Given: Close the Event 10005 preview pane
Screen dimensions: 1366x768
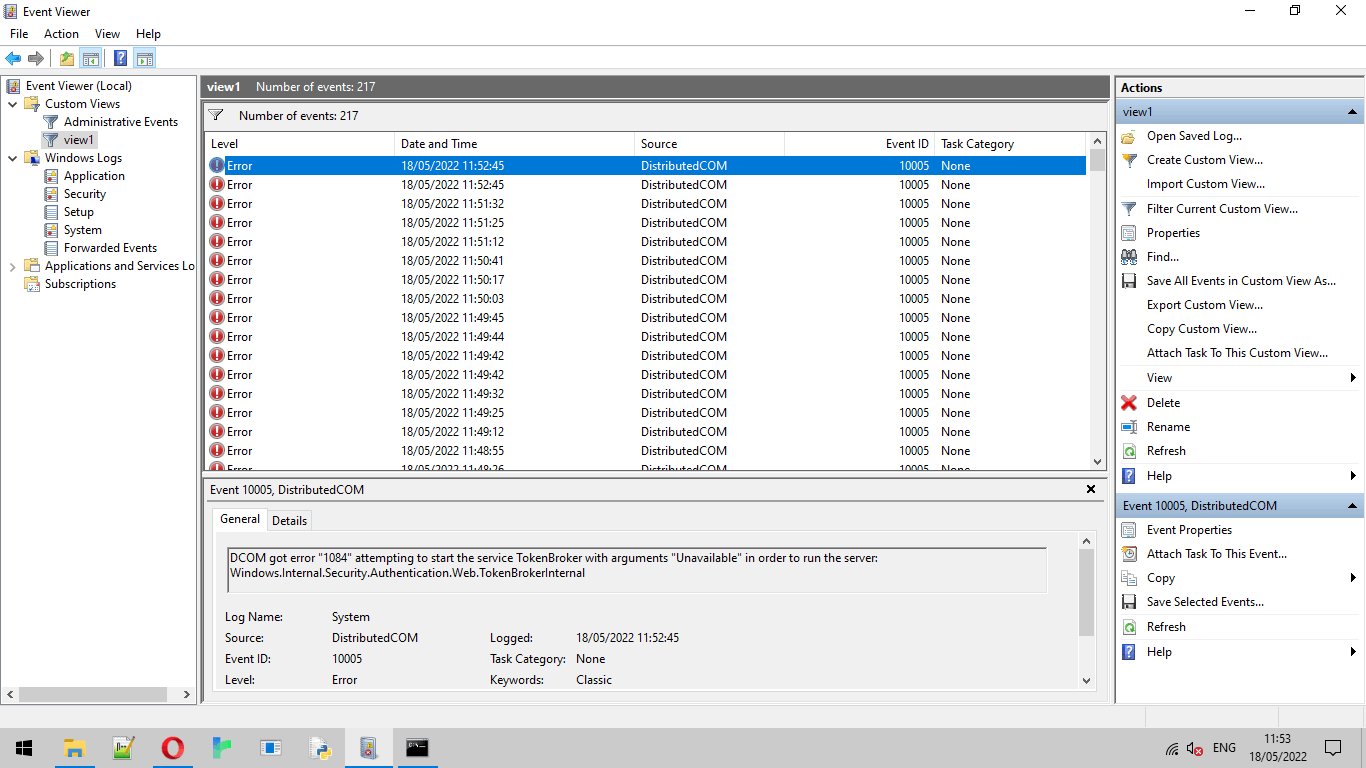Looking at the screenshot, I should pyautogui.click(x=1091, y=490).
